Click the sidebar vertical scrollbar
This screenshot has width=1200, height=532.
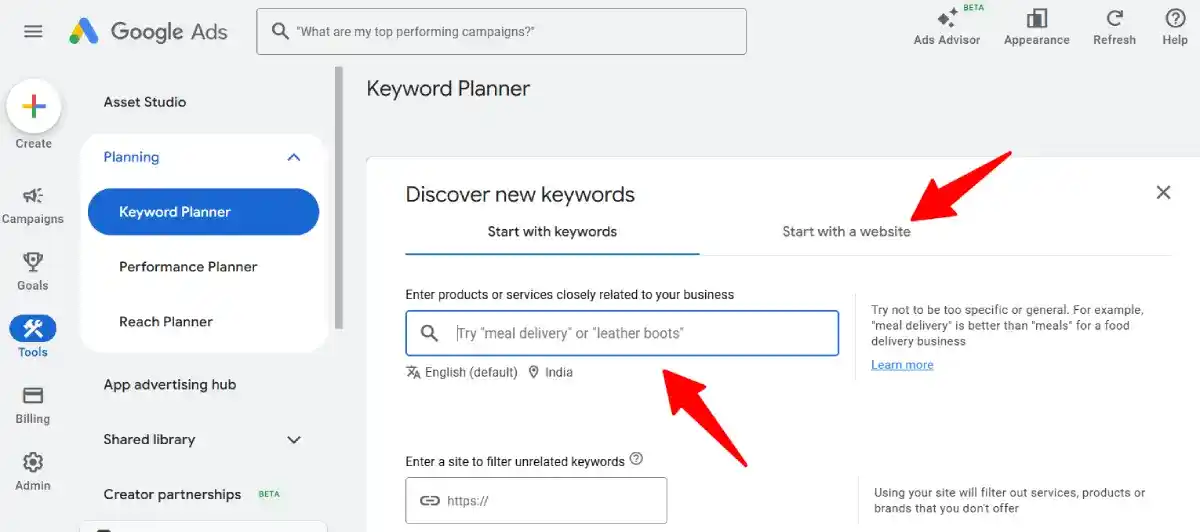339,198
